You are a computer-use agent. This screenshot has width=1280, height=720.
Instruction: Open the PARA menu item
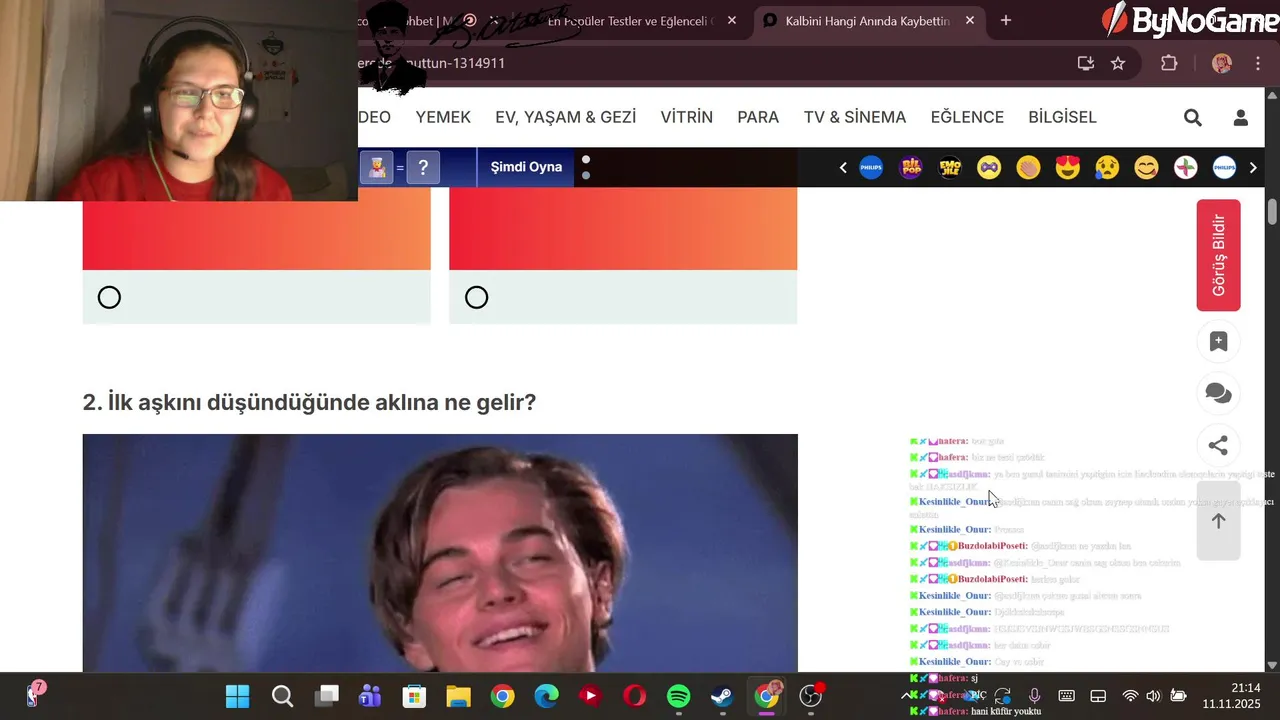758,117
